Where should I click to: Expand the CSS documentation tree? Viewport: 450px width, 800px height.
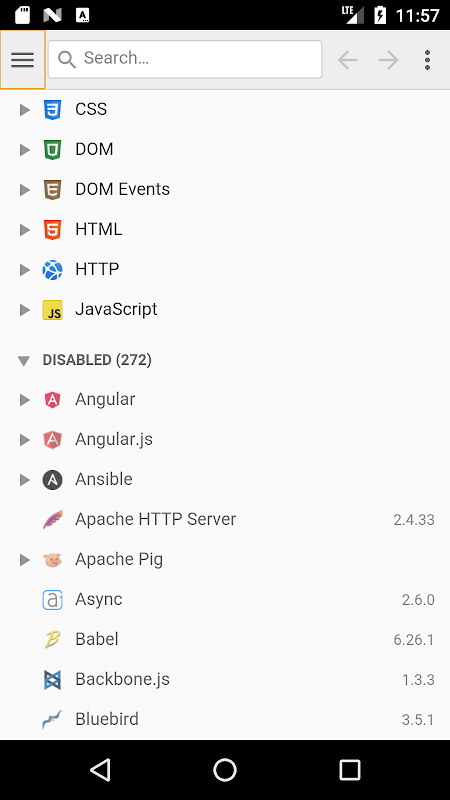[24, 109]
